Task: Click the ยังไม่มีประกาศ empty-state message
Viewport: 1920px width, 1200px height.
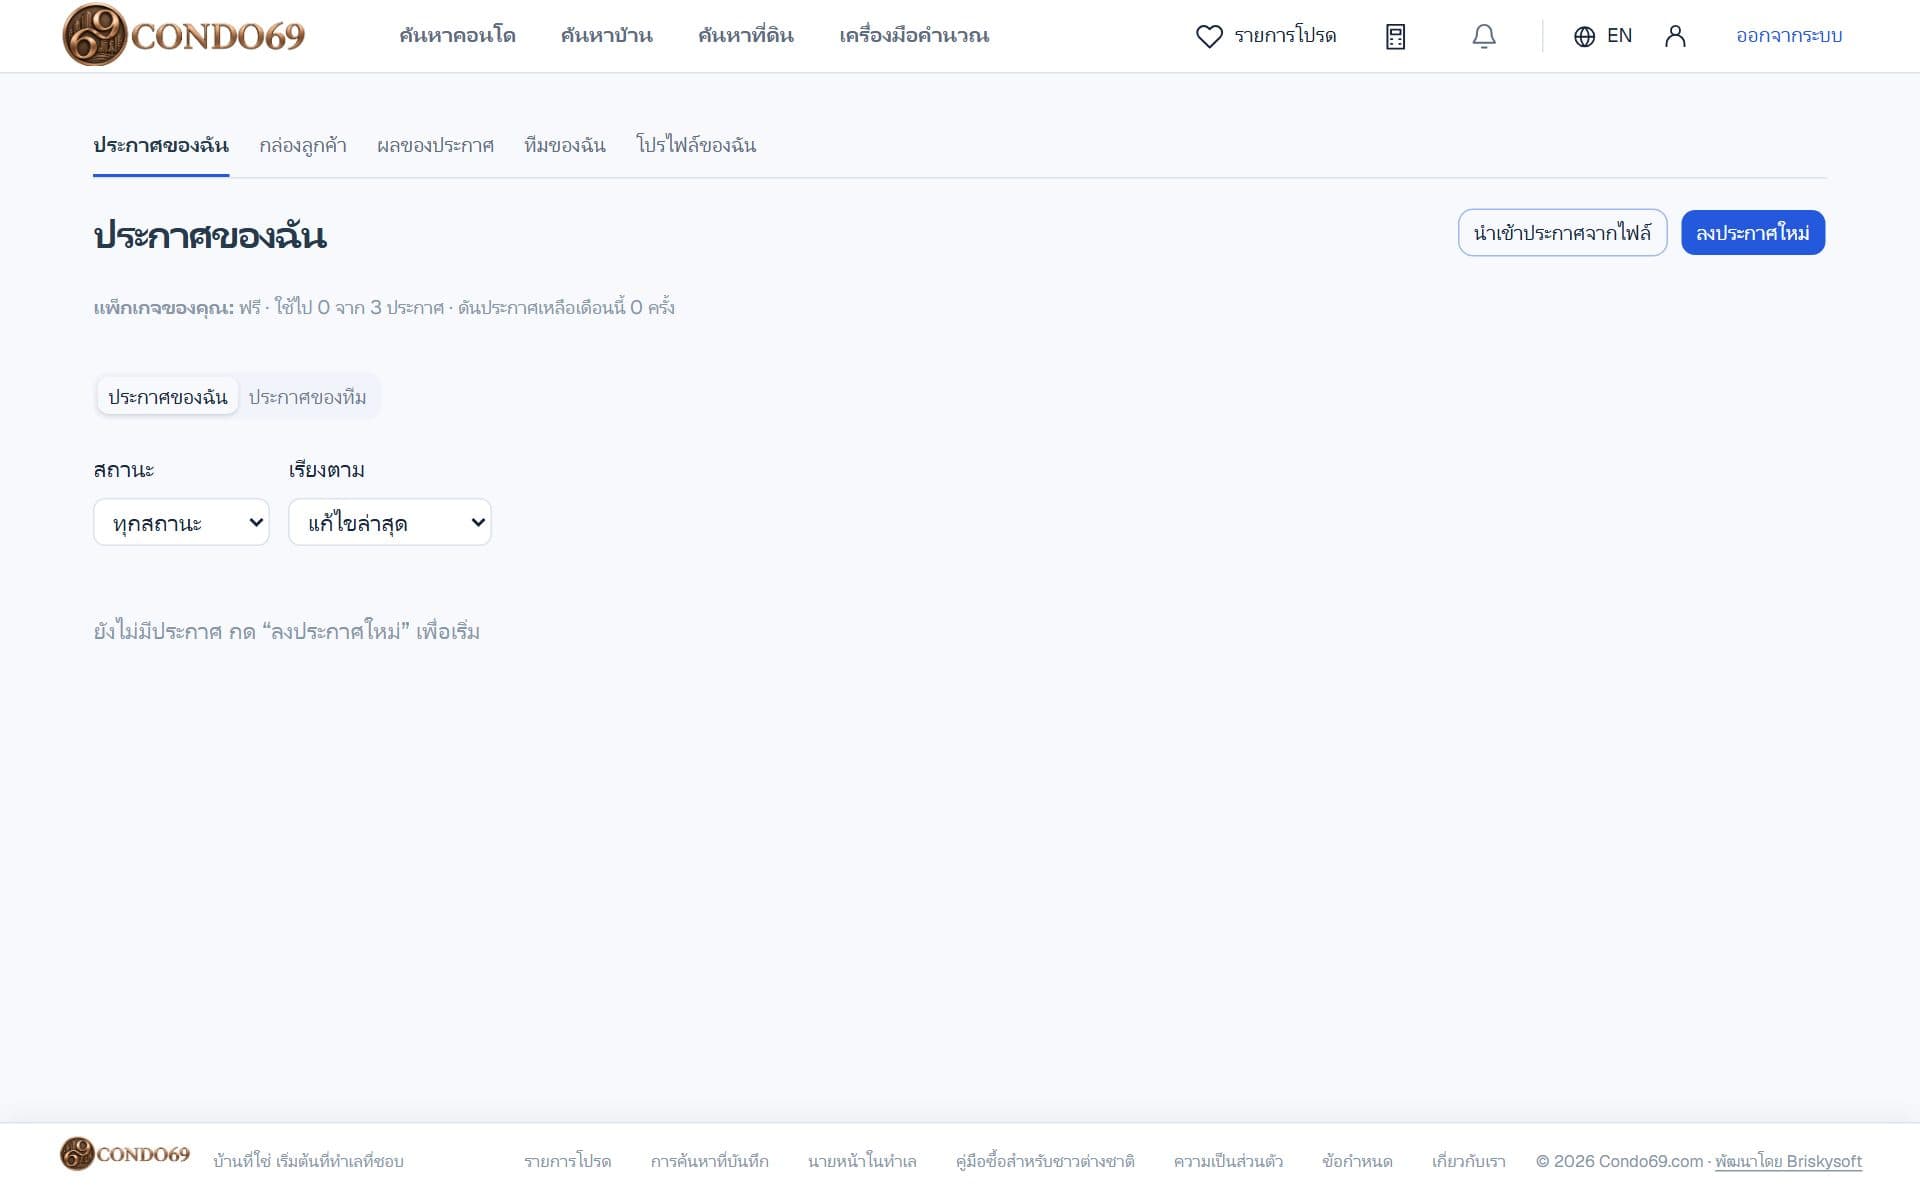Action: click(287, 631)
